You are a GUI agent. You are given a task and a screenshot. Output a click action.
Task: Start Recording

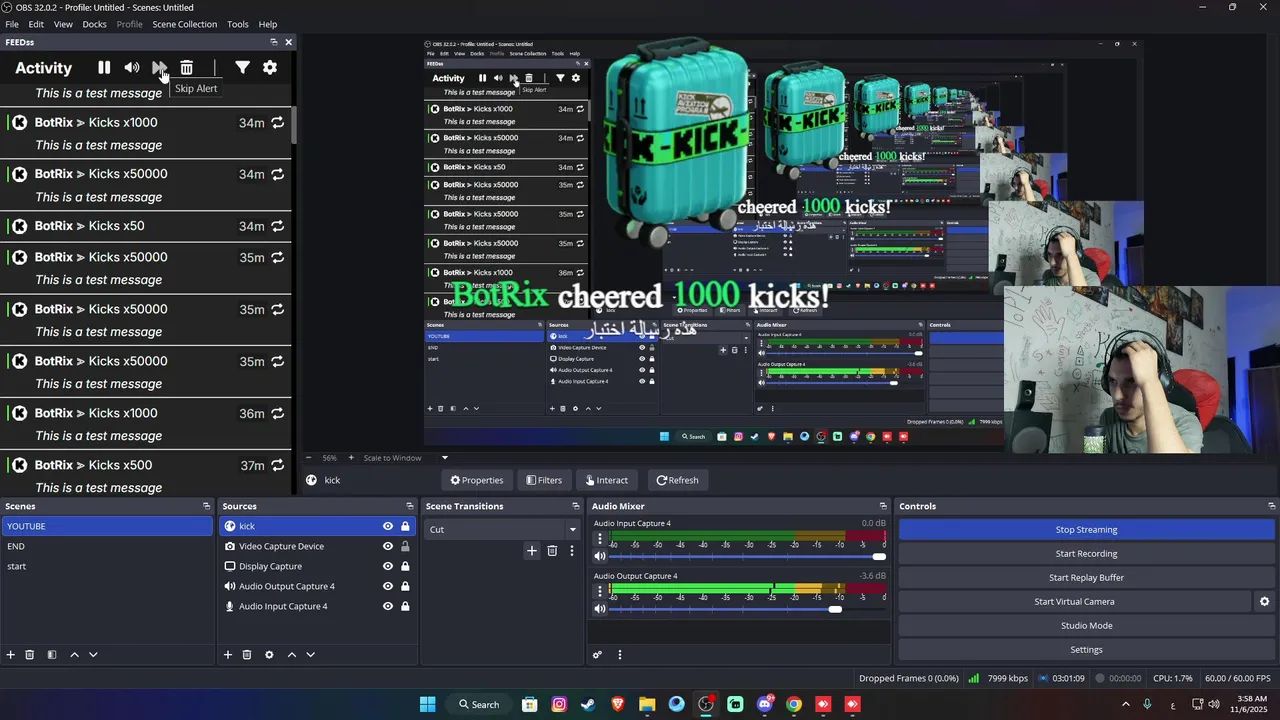[x=1086, y=554]
